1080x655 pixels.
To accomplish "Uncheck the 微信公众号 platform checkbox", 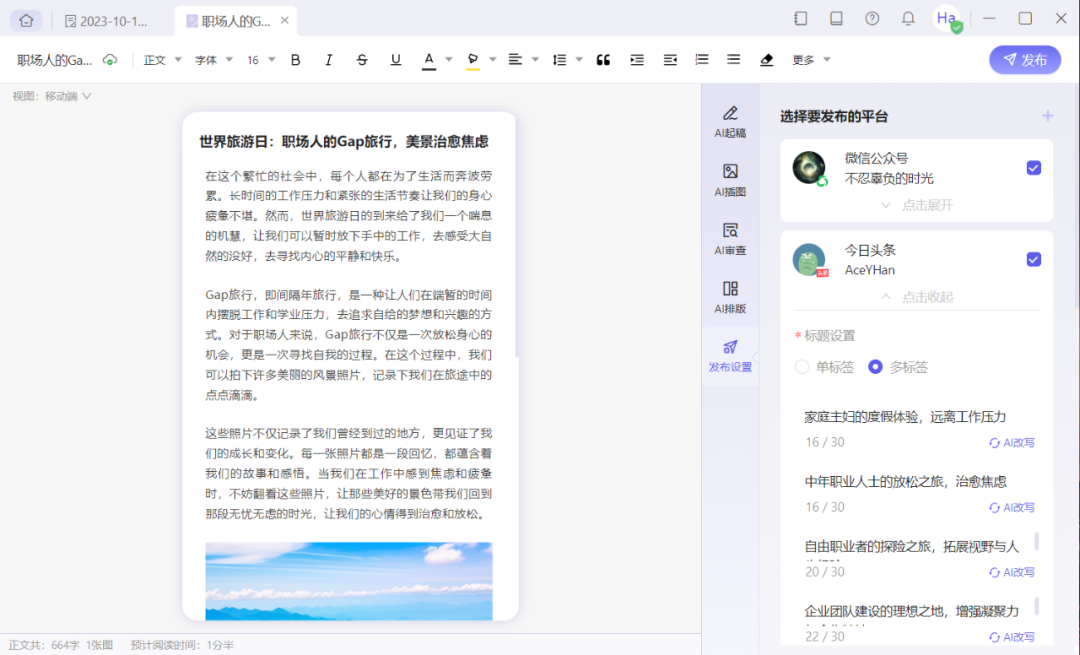I will [1034, 168].
